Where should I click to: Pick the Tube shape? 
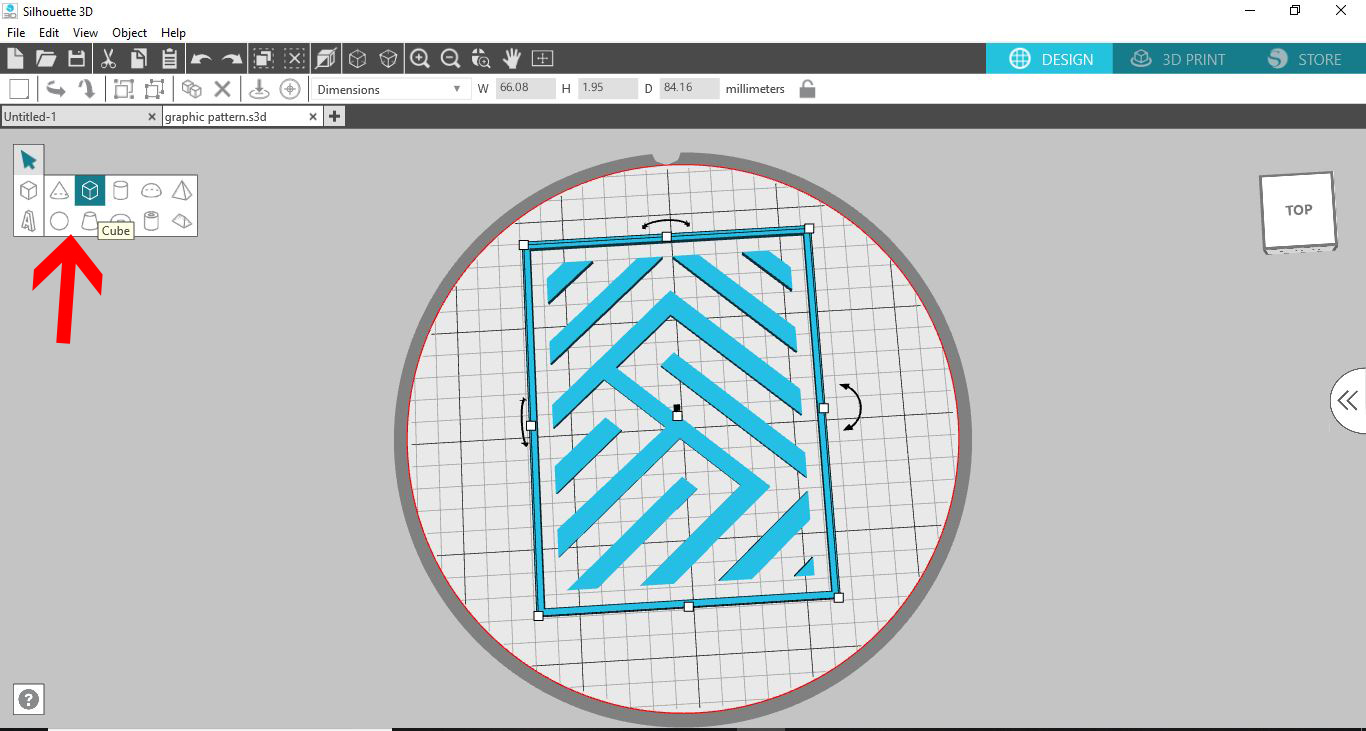tap(151, 221)
